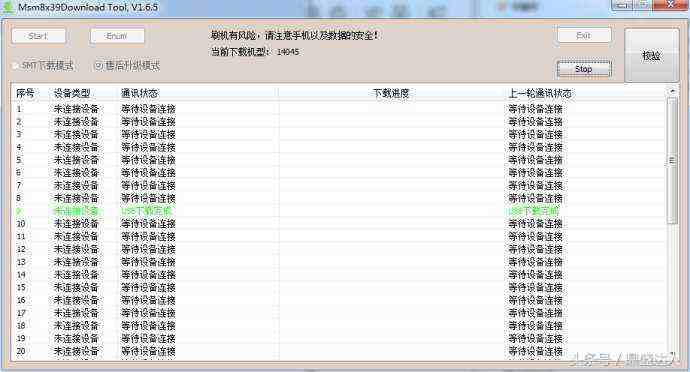Click device type cell in row 15
The height and width of the screenshot is (372, 690).
coord(76,287)
